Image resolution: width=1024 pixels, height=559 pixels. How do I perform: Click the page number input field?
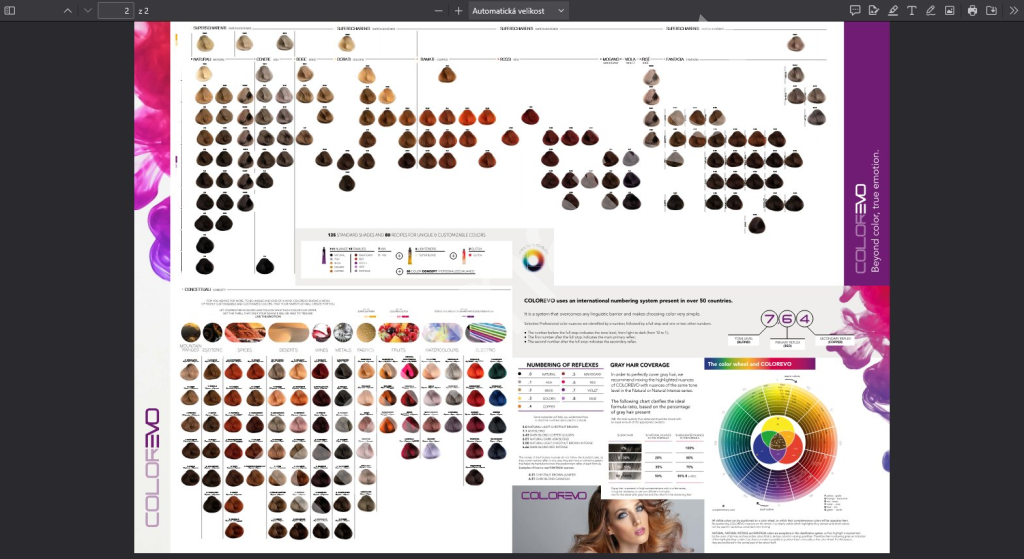(115, 10)
